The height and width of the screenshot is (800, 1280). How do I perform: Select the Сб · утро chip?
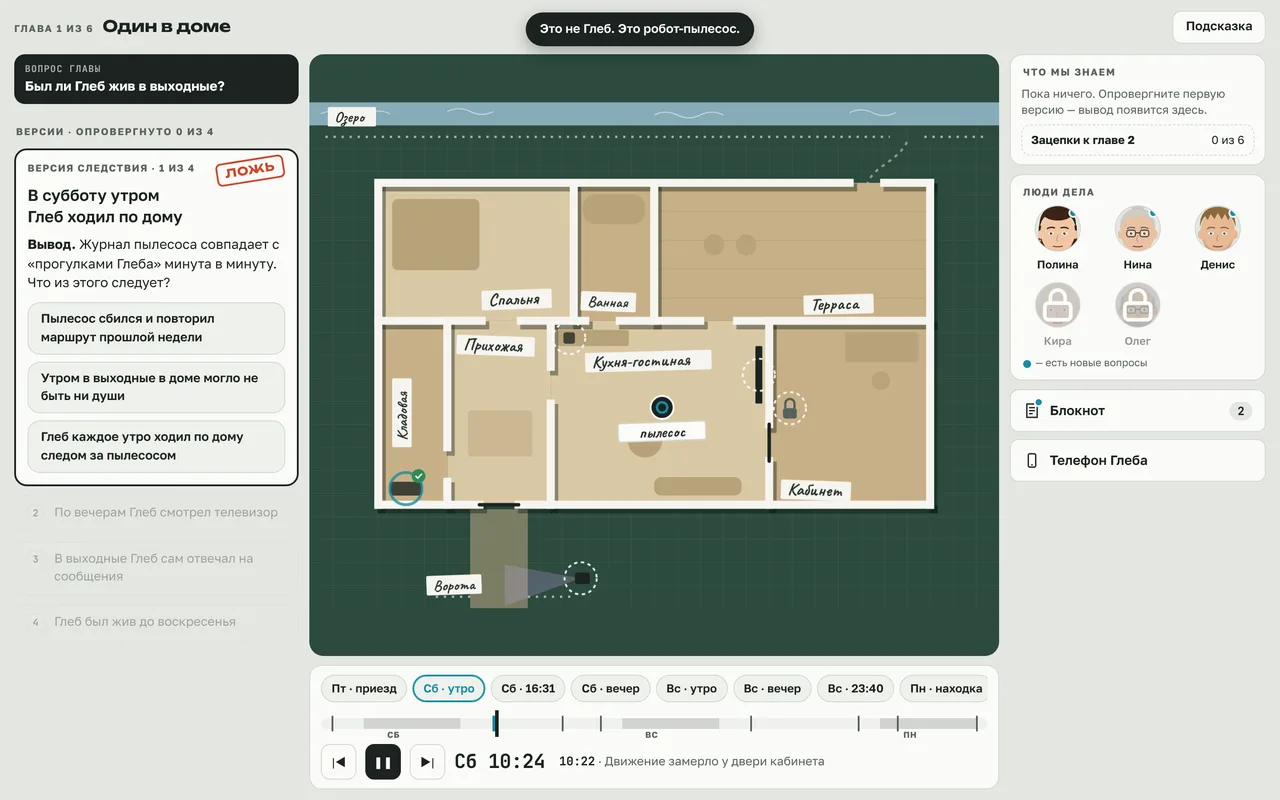tap(449, 689)
